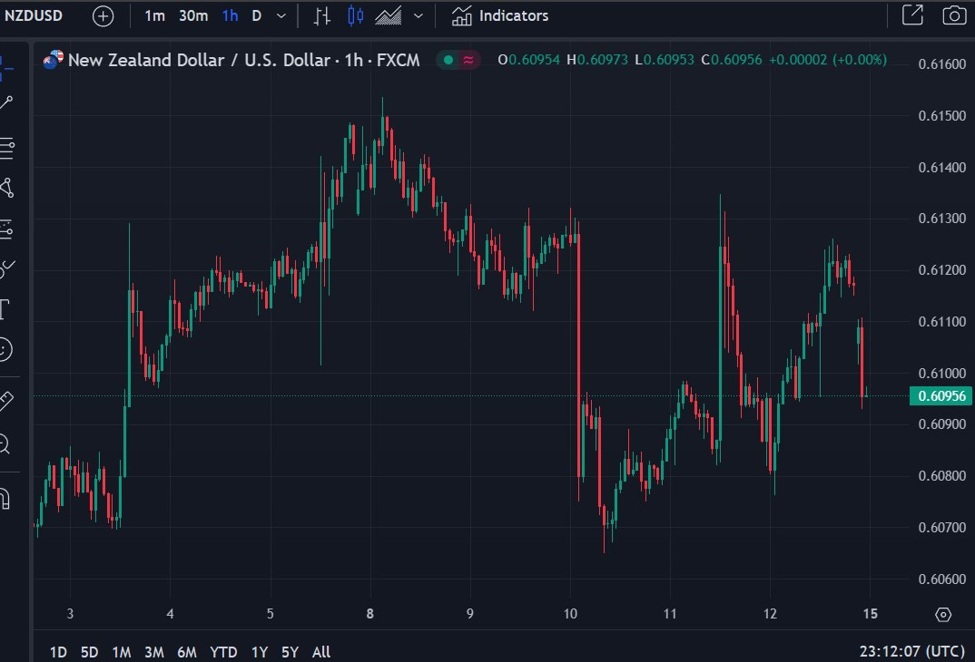Open the chart style dropdown chevron

(418, 15)
